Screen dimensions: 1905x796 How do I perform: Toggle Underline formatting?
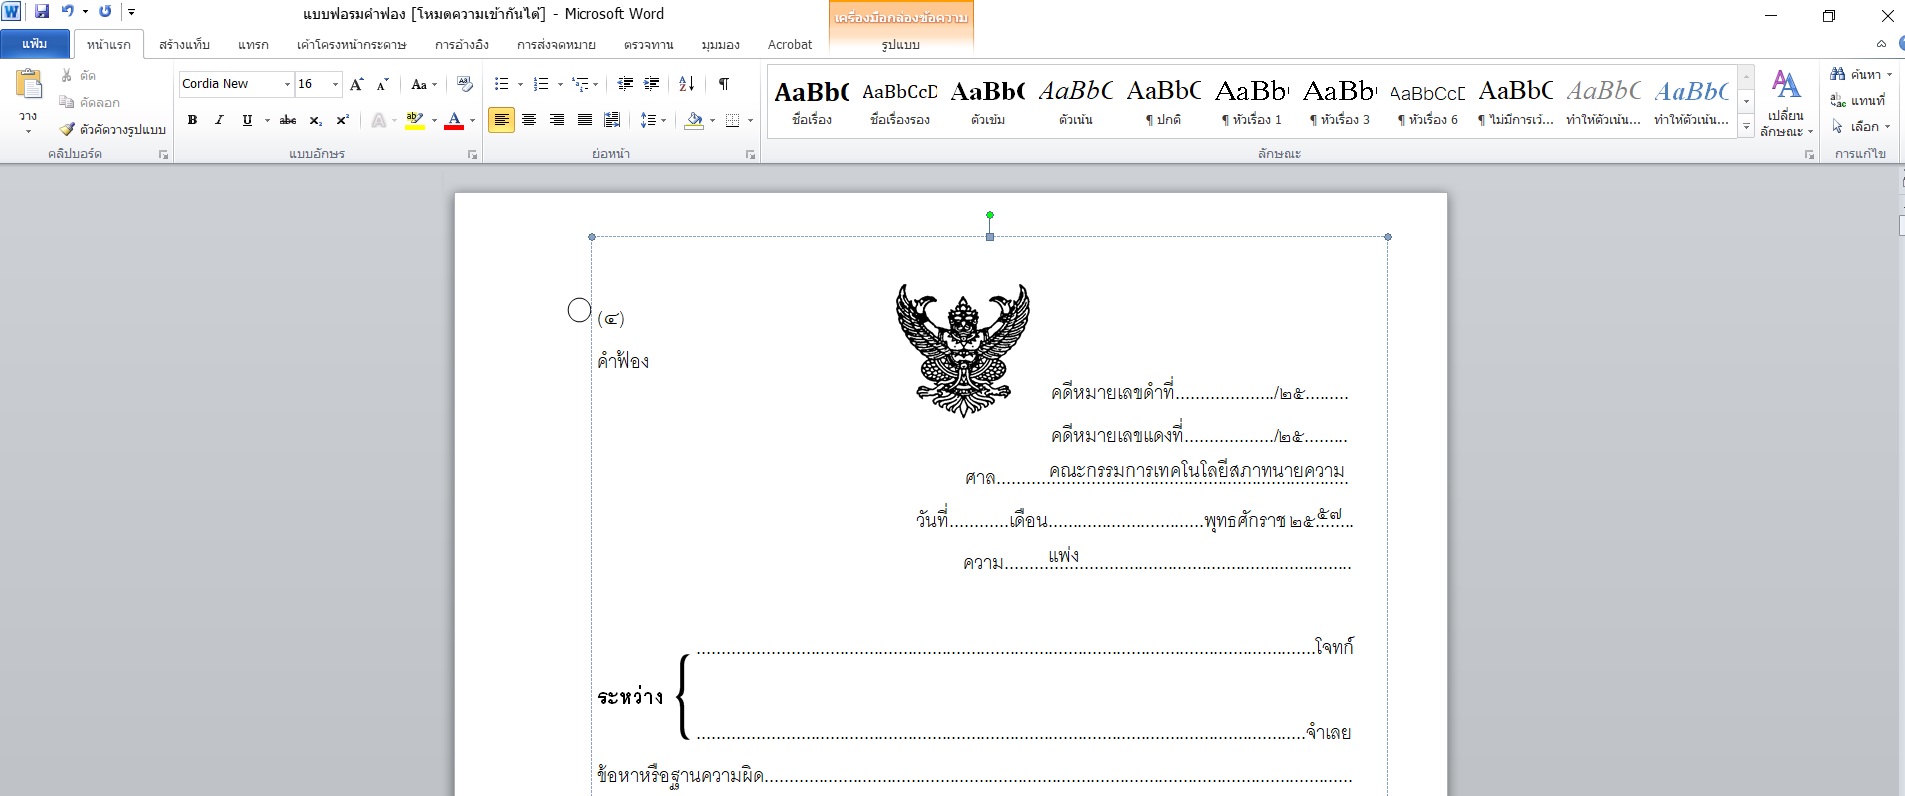coord(246,120)
